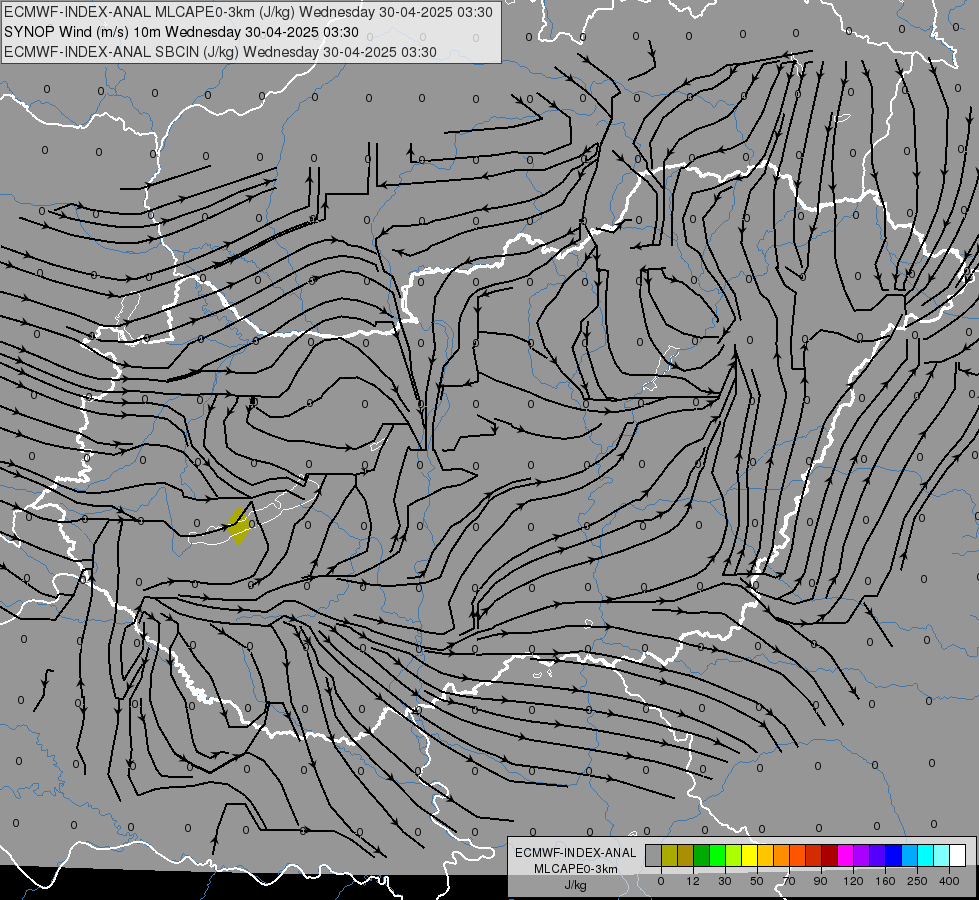
Task: Click the legend value label 160
Action: (885, 881)
